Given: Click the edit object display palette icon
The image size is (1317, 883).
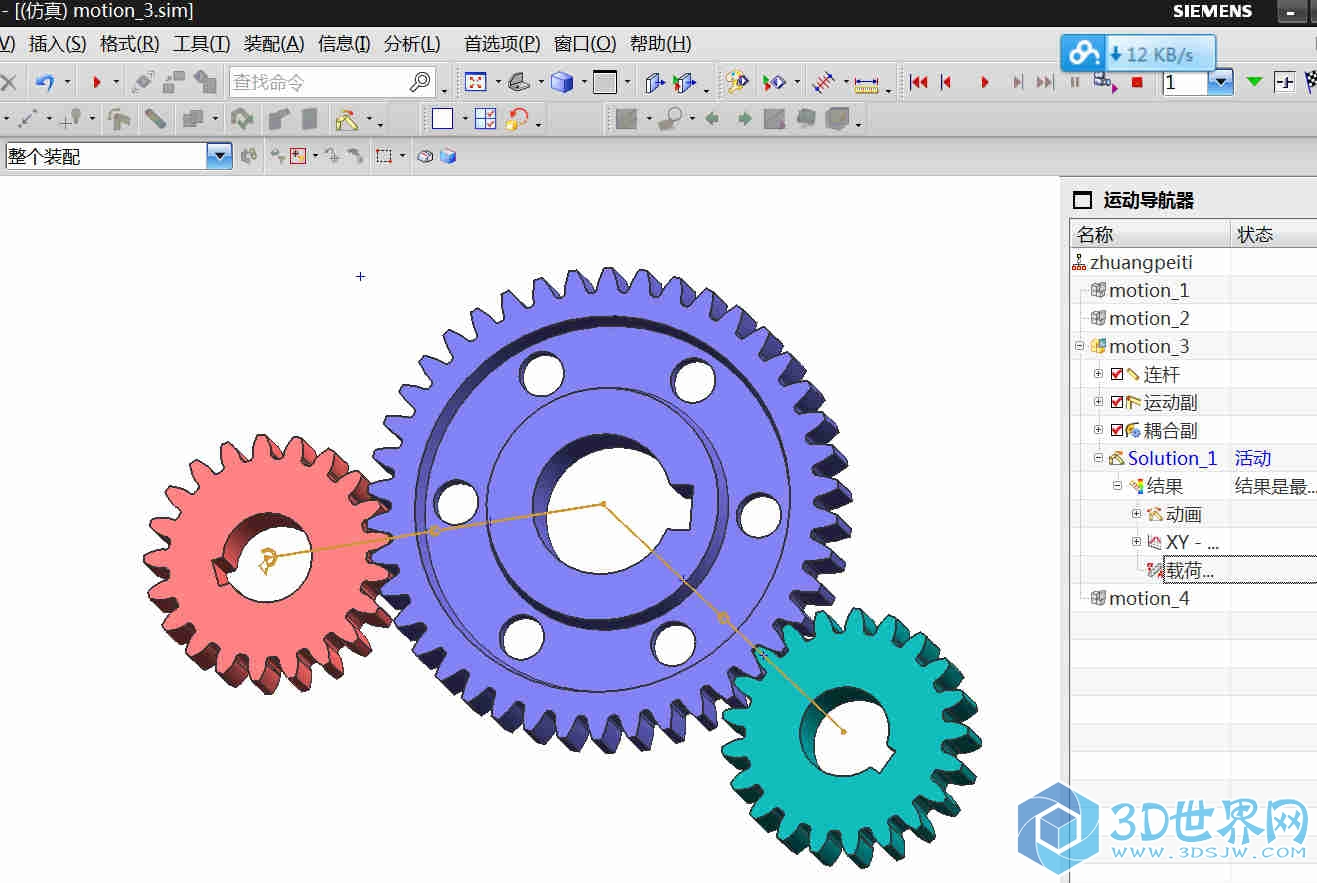Looking at the screenshot, I should pos(736,82).
